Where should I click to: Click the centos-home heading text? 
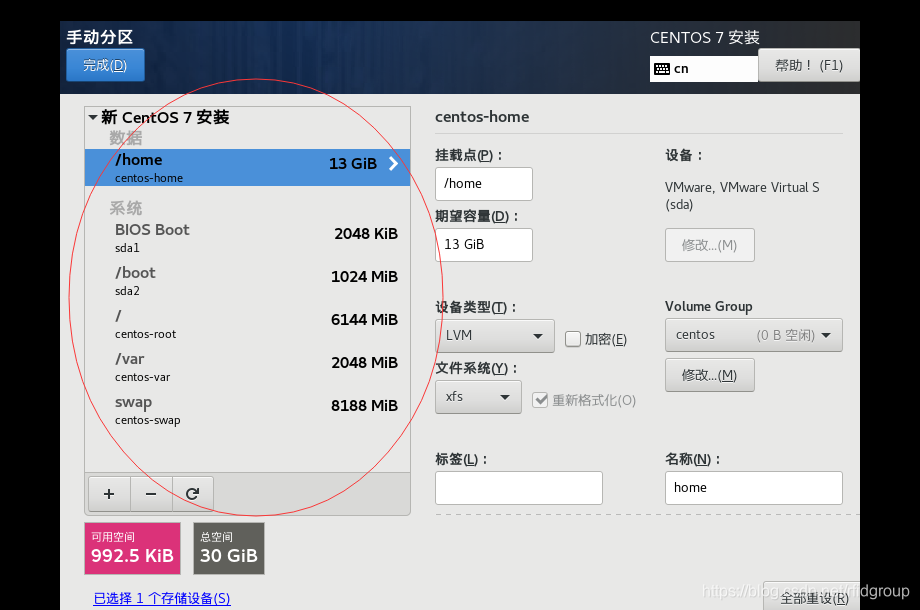(x=482, y=117)
